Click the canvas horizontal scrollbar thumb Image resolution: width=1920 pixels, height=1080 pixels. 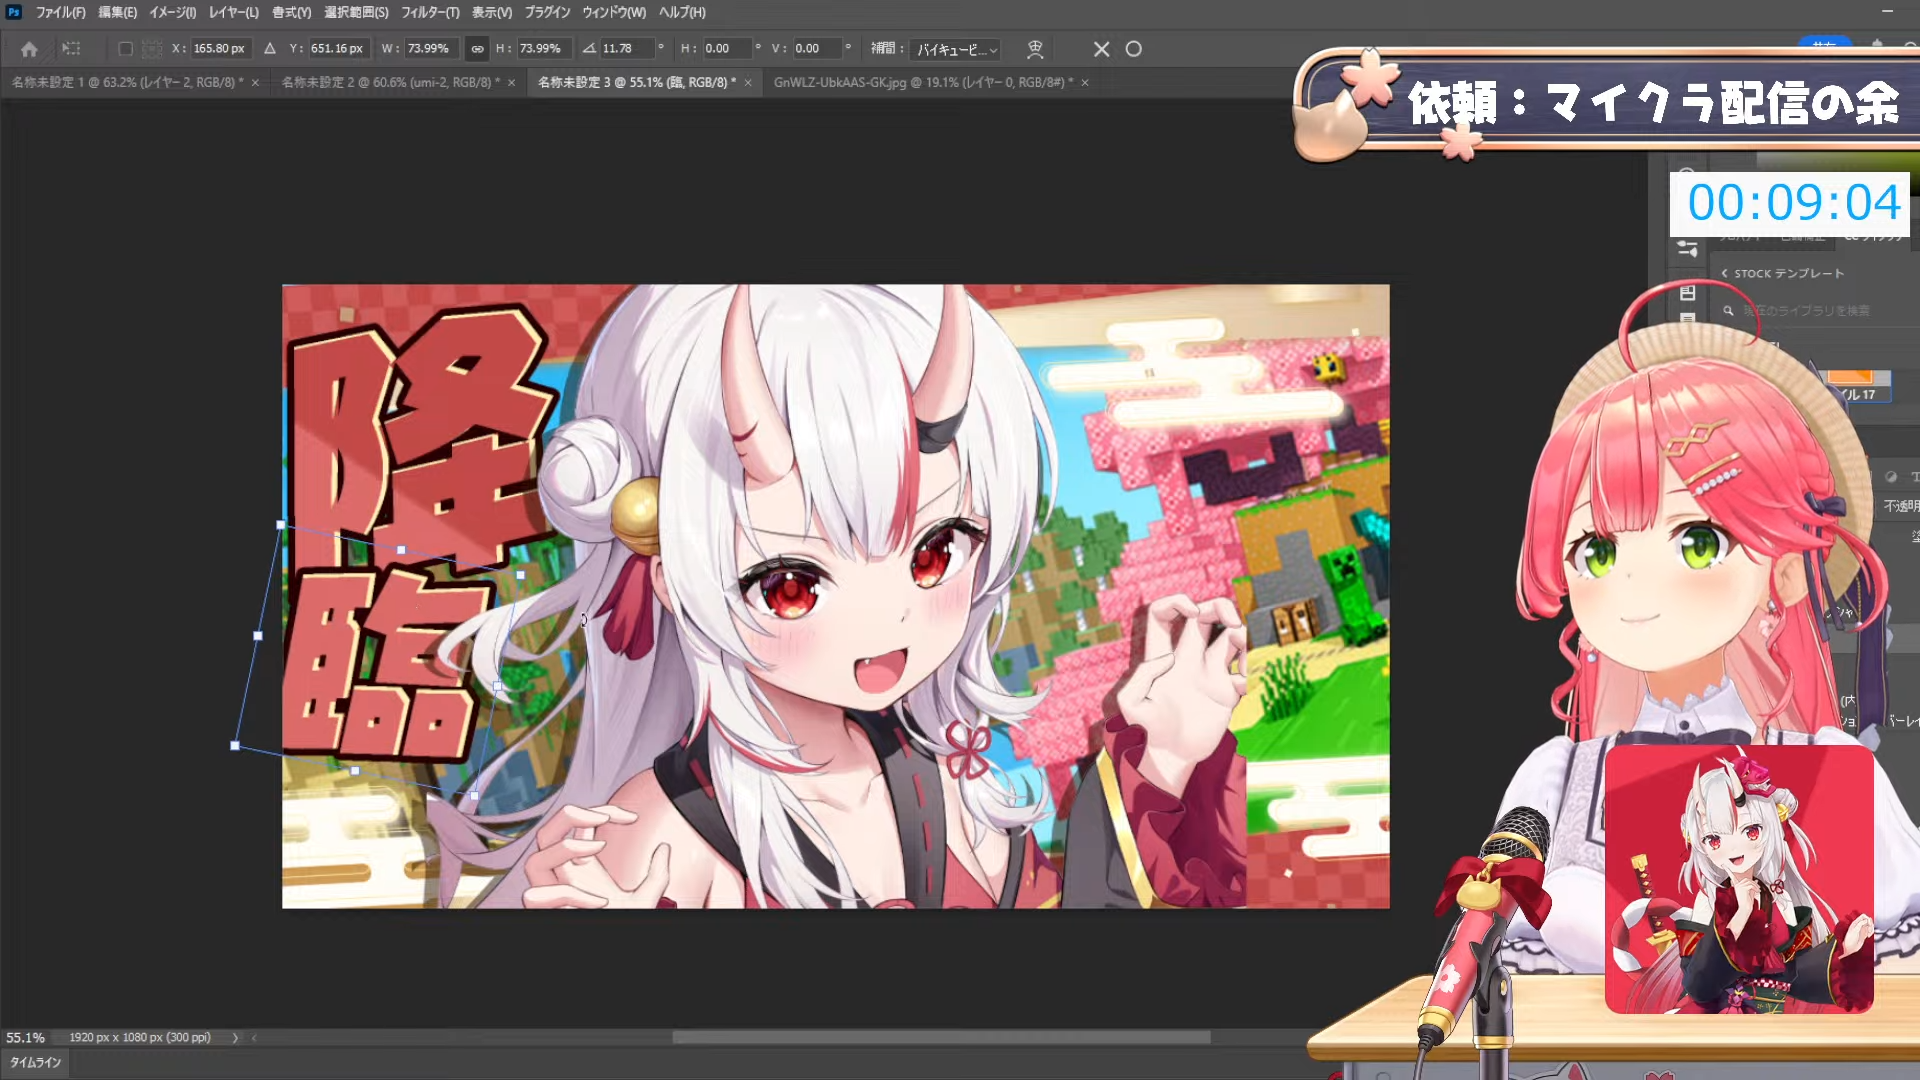point(941,1038)
